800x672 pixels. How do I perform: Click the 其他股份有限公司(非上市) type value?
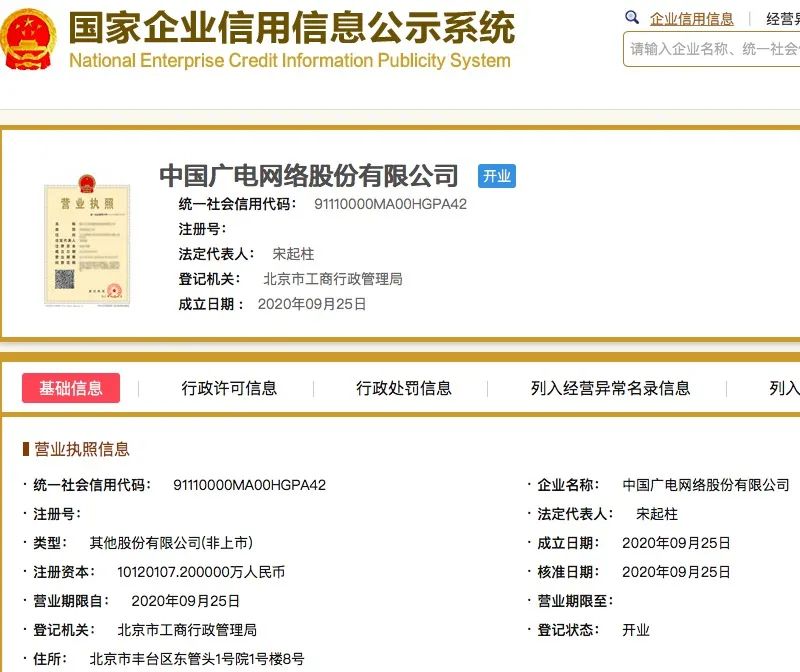coord(171,543)
